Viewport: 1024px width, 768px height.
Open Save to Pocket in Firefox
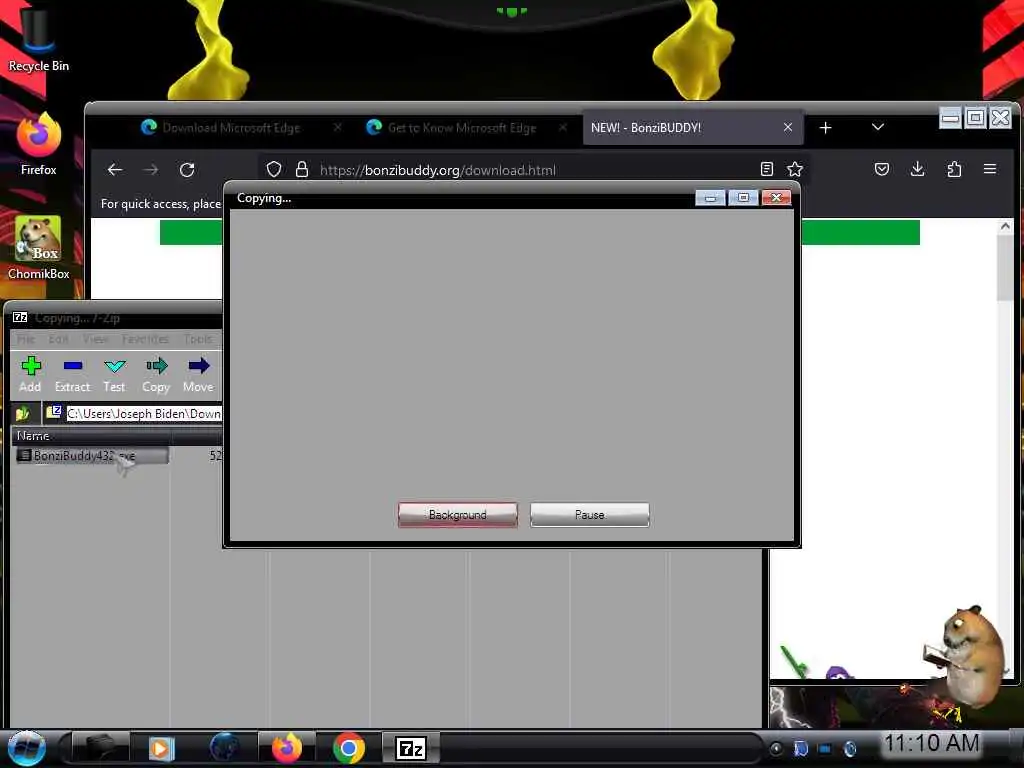pos(882,170)
